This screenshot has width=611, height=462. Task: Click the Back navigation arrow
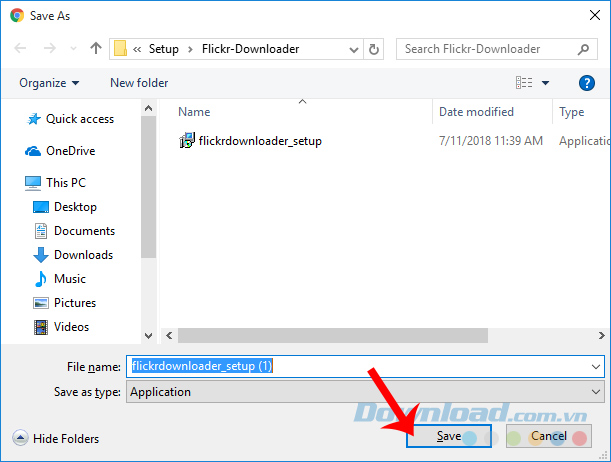20,48
